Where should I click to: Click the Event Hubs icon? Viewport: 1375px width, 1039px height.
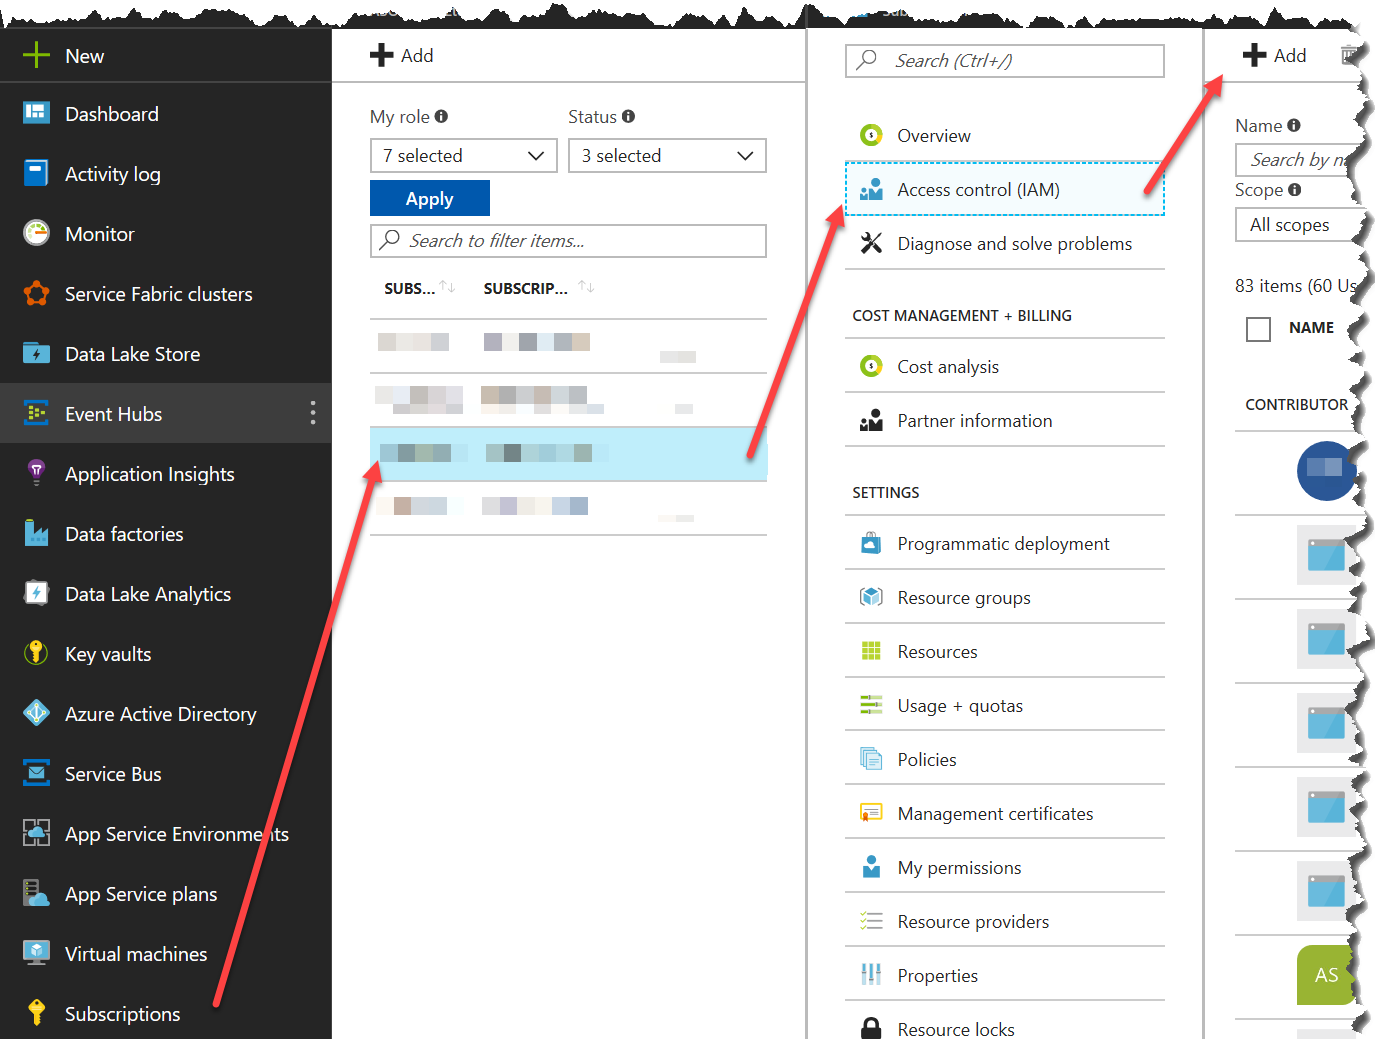point(36,413)
